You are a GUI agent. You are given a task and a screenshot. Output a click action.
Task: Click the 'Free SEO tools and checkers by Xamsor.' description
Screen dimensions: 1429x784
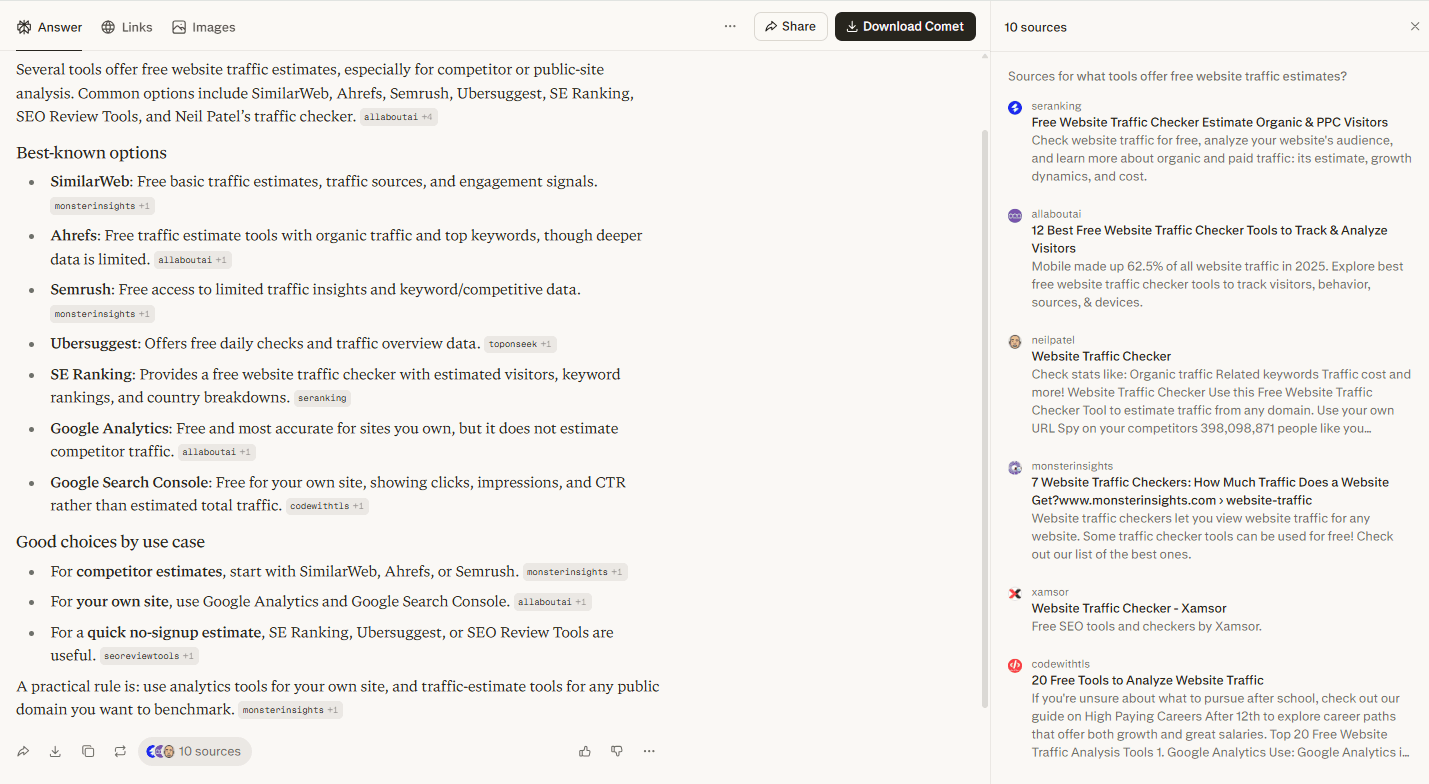(x=1147, y=626)
